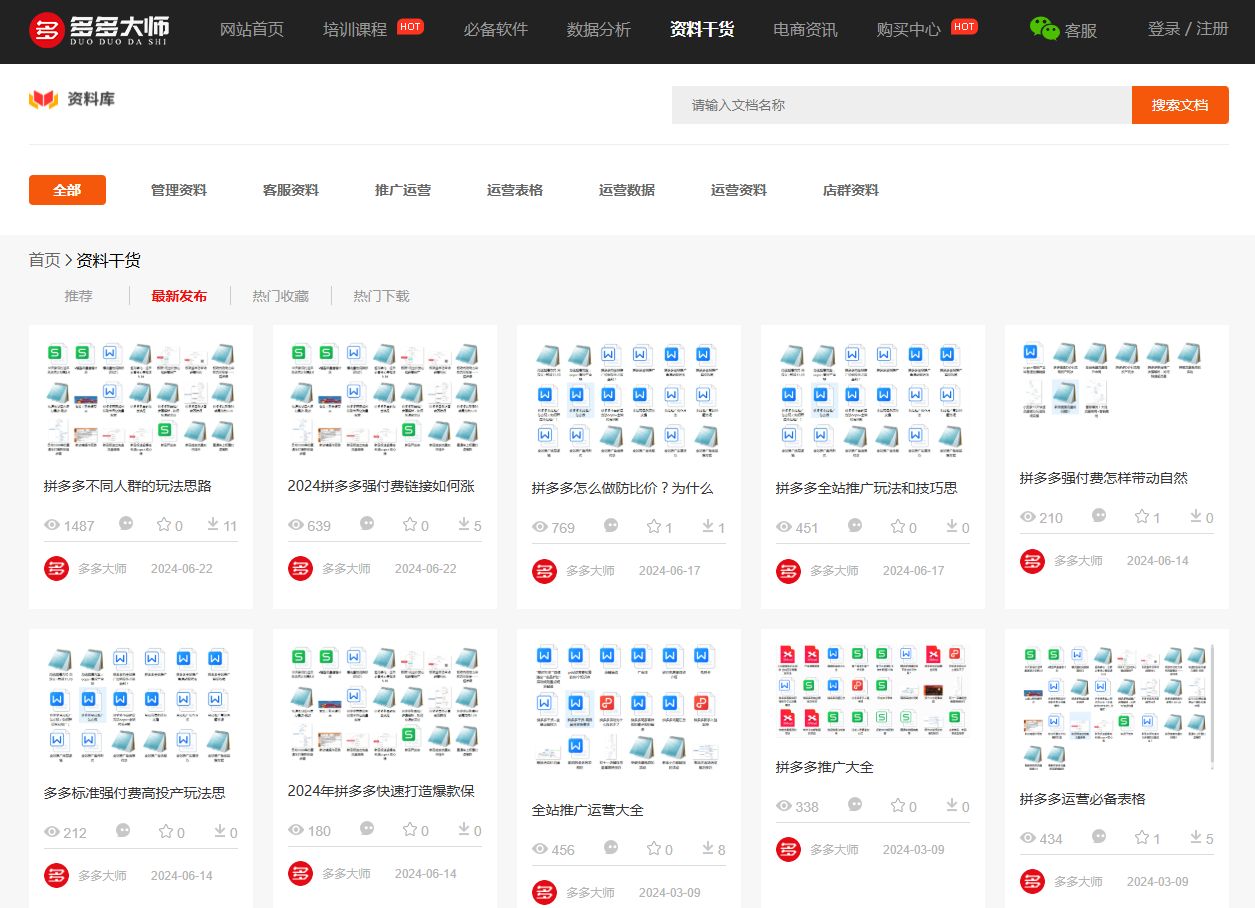Click author 多多大师 on 拼多多强付费怎样带动自然 card
The width and height of the screenshot is (1255, 908).
(x=1078, y=561)
